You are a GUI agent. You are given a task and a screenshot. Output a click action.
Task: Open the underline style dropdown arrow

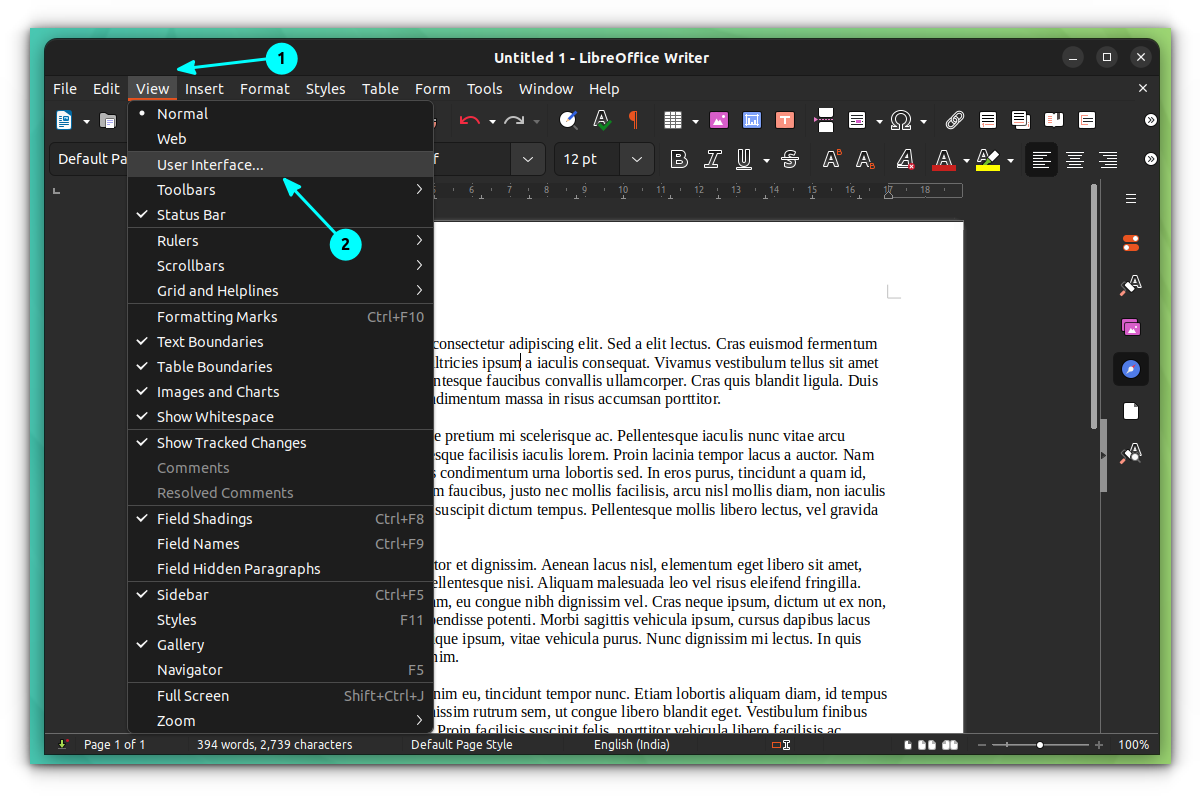tap(766, 160)
